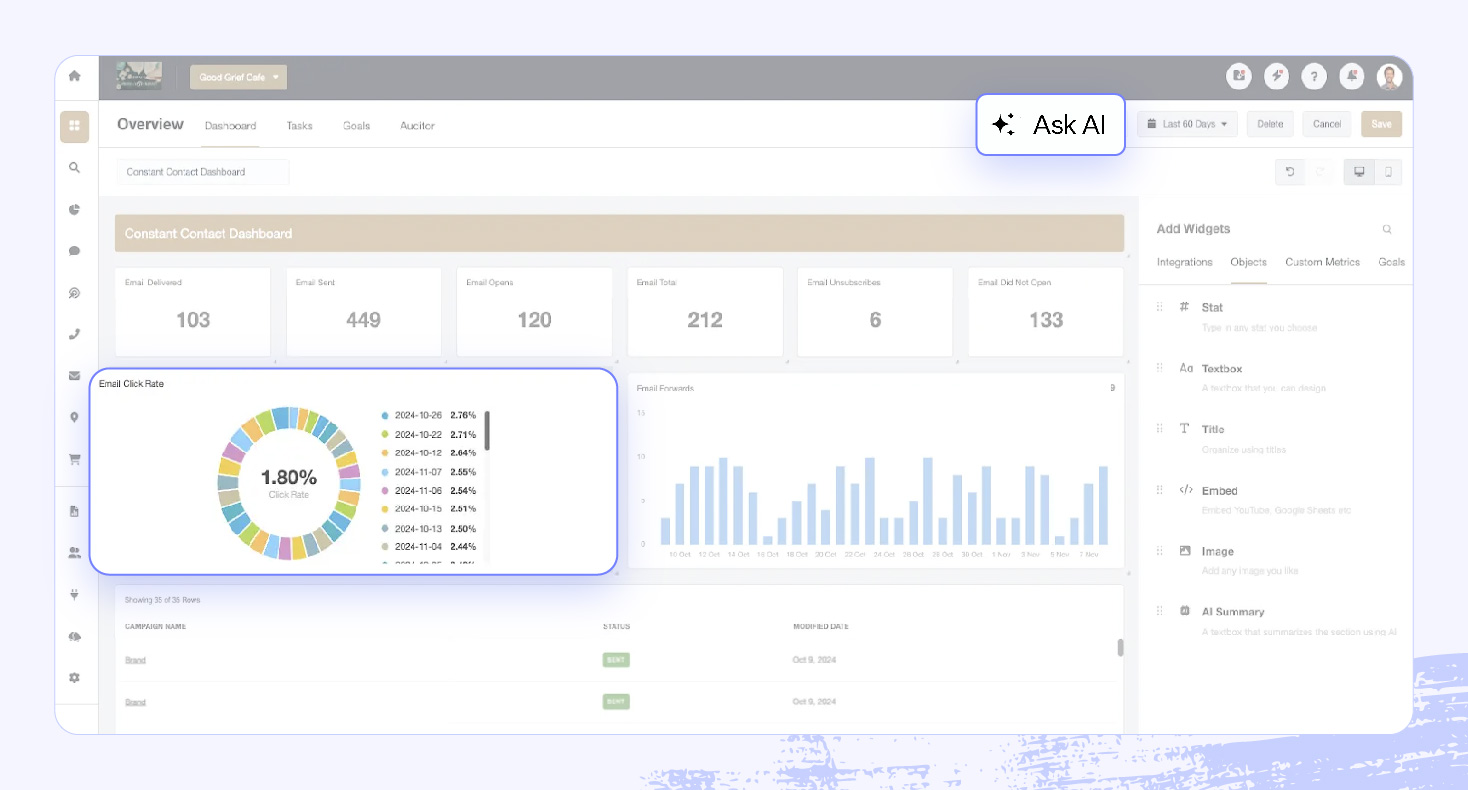Open the Good Grief Cafe dropdown
The image size is (1468, 790).
pos(238,77)
